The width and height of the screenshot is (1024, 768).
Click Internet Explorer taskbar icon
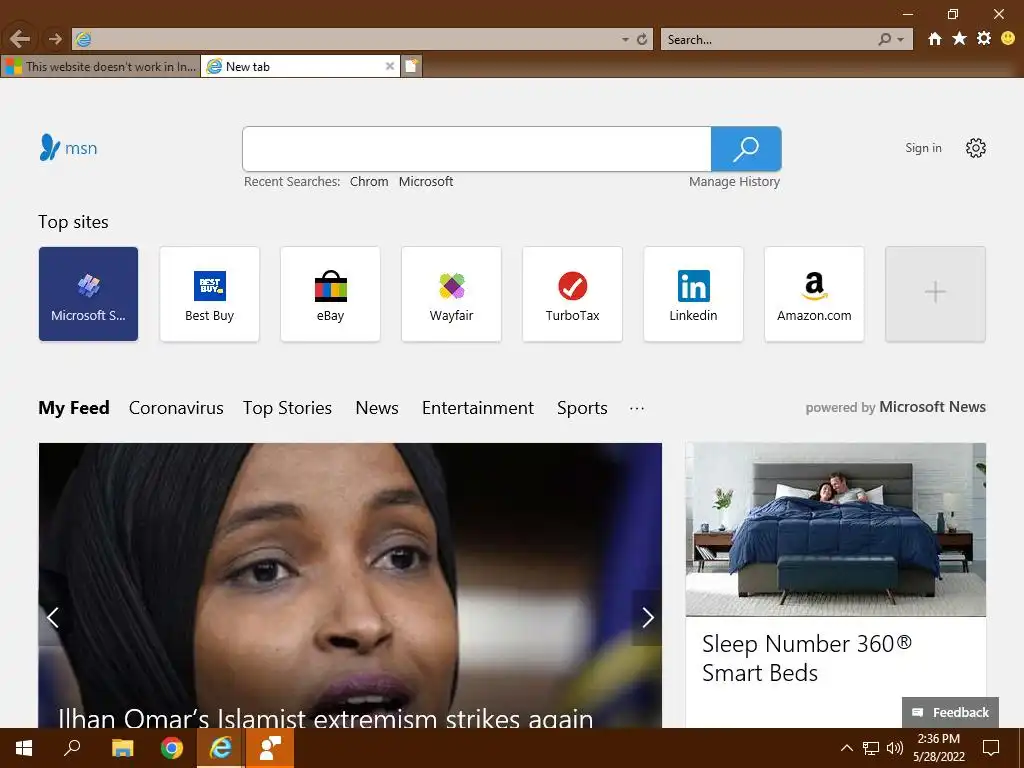(x=221, y=748)
